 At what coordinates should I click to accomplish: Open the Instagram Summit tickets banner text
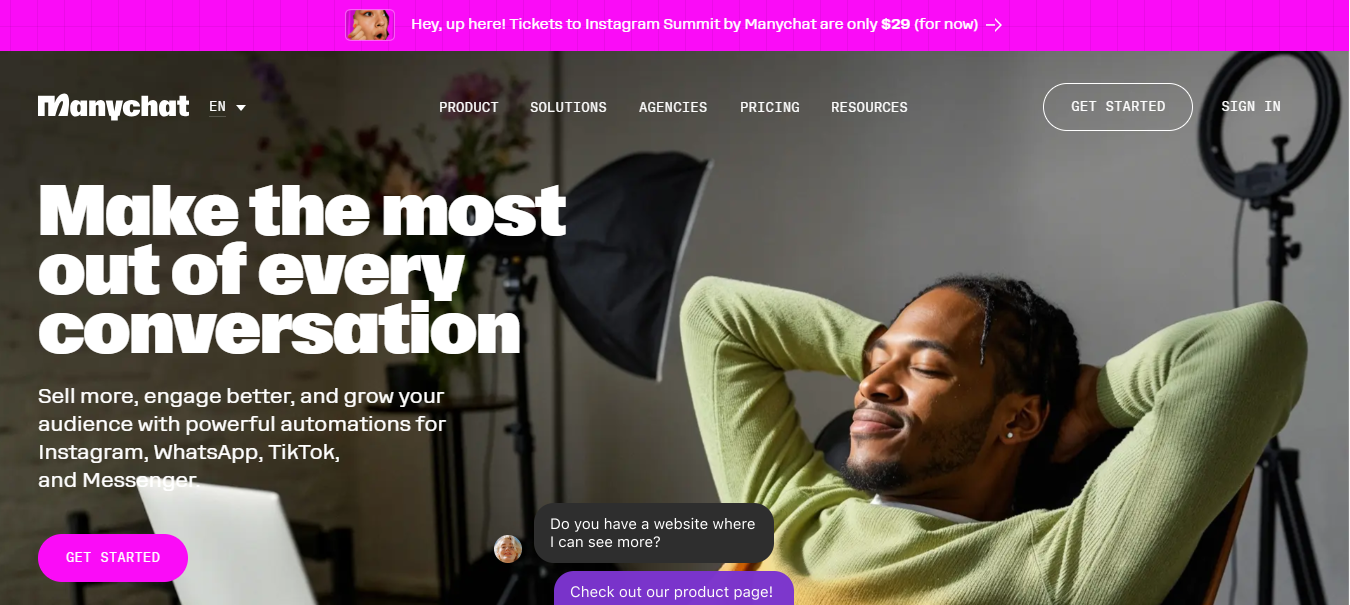click(x=694, y=25)
